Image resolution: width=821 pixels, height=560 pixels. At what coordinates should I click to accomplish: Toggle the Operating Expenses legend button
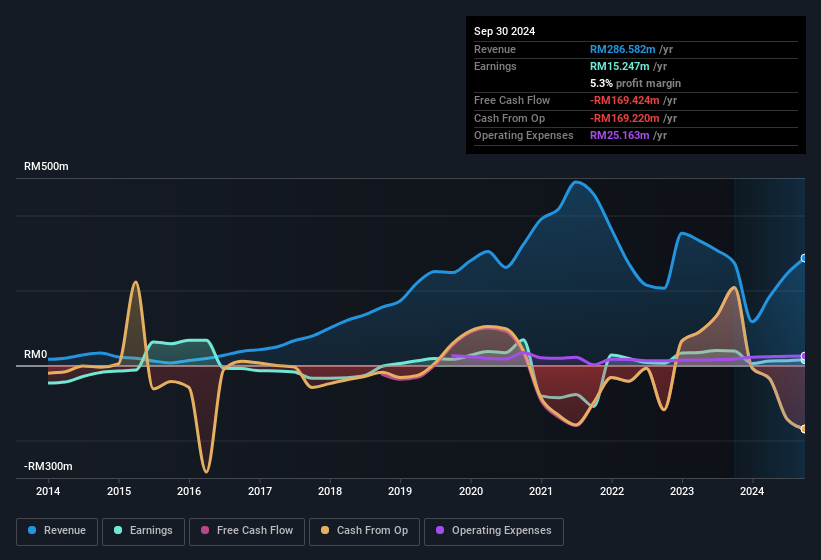pyautogui.click(x=494, y=531)
